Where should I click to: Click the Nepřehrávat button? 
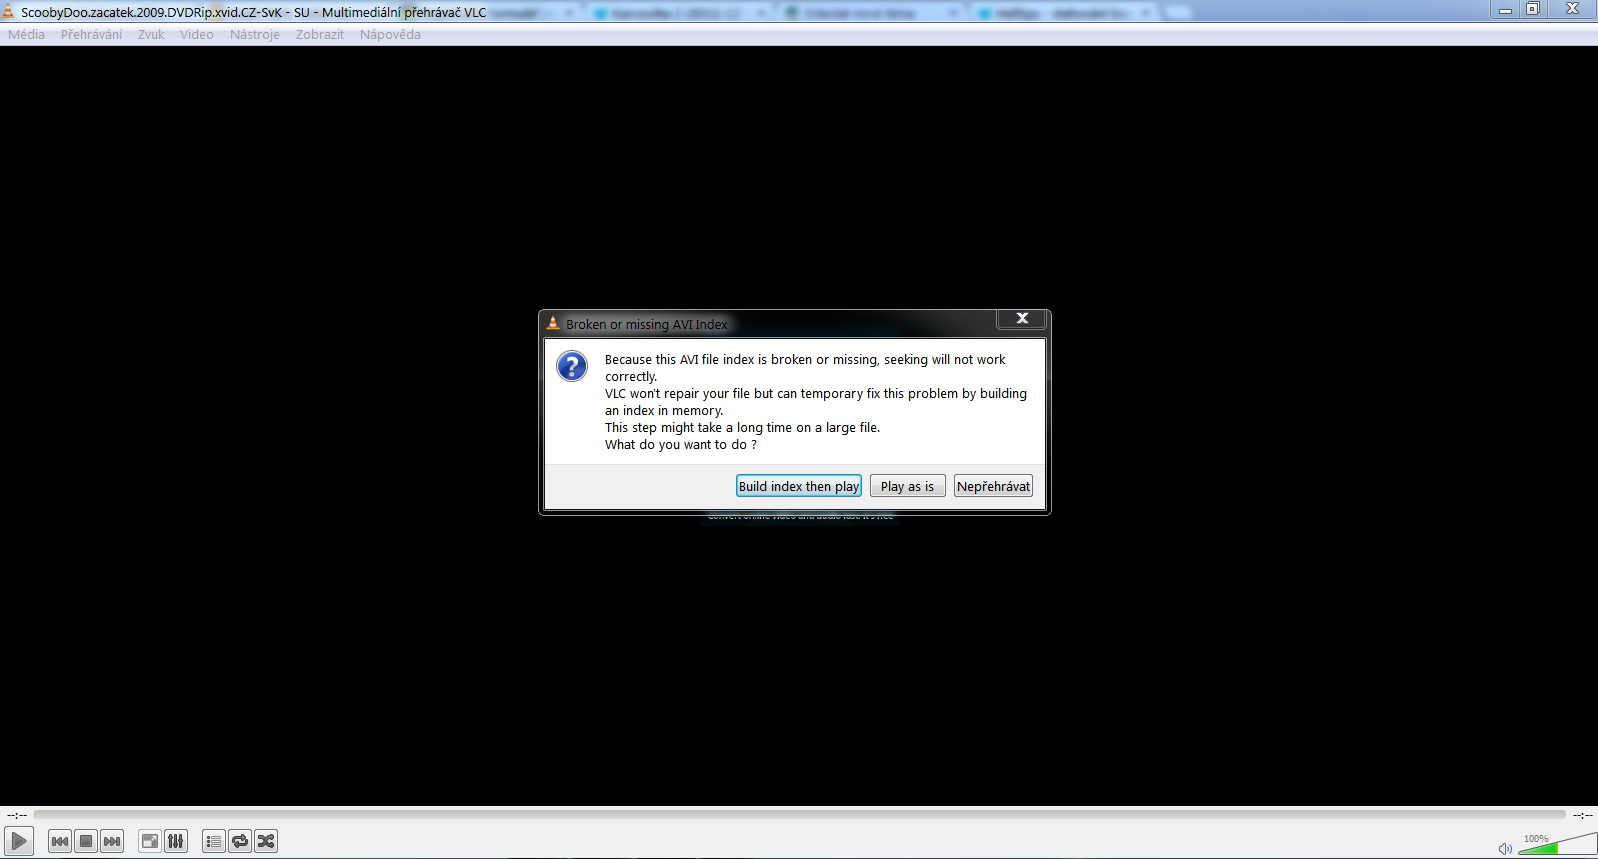993,486
